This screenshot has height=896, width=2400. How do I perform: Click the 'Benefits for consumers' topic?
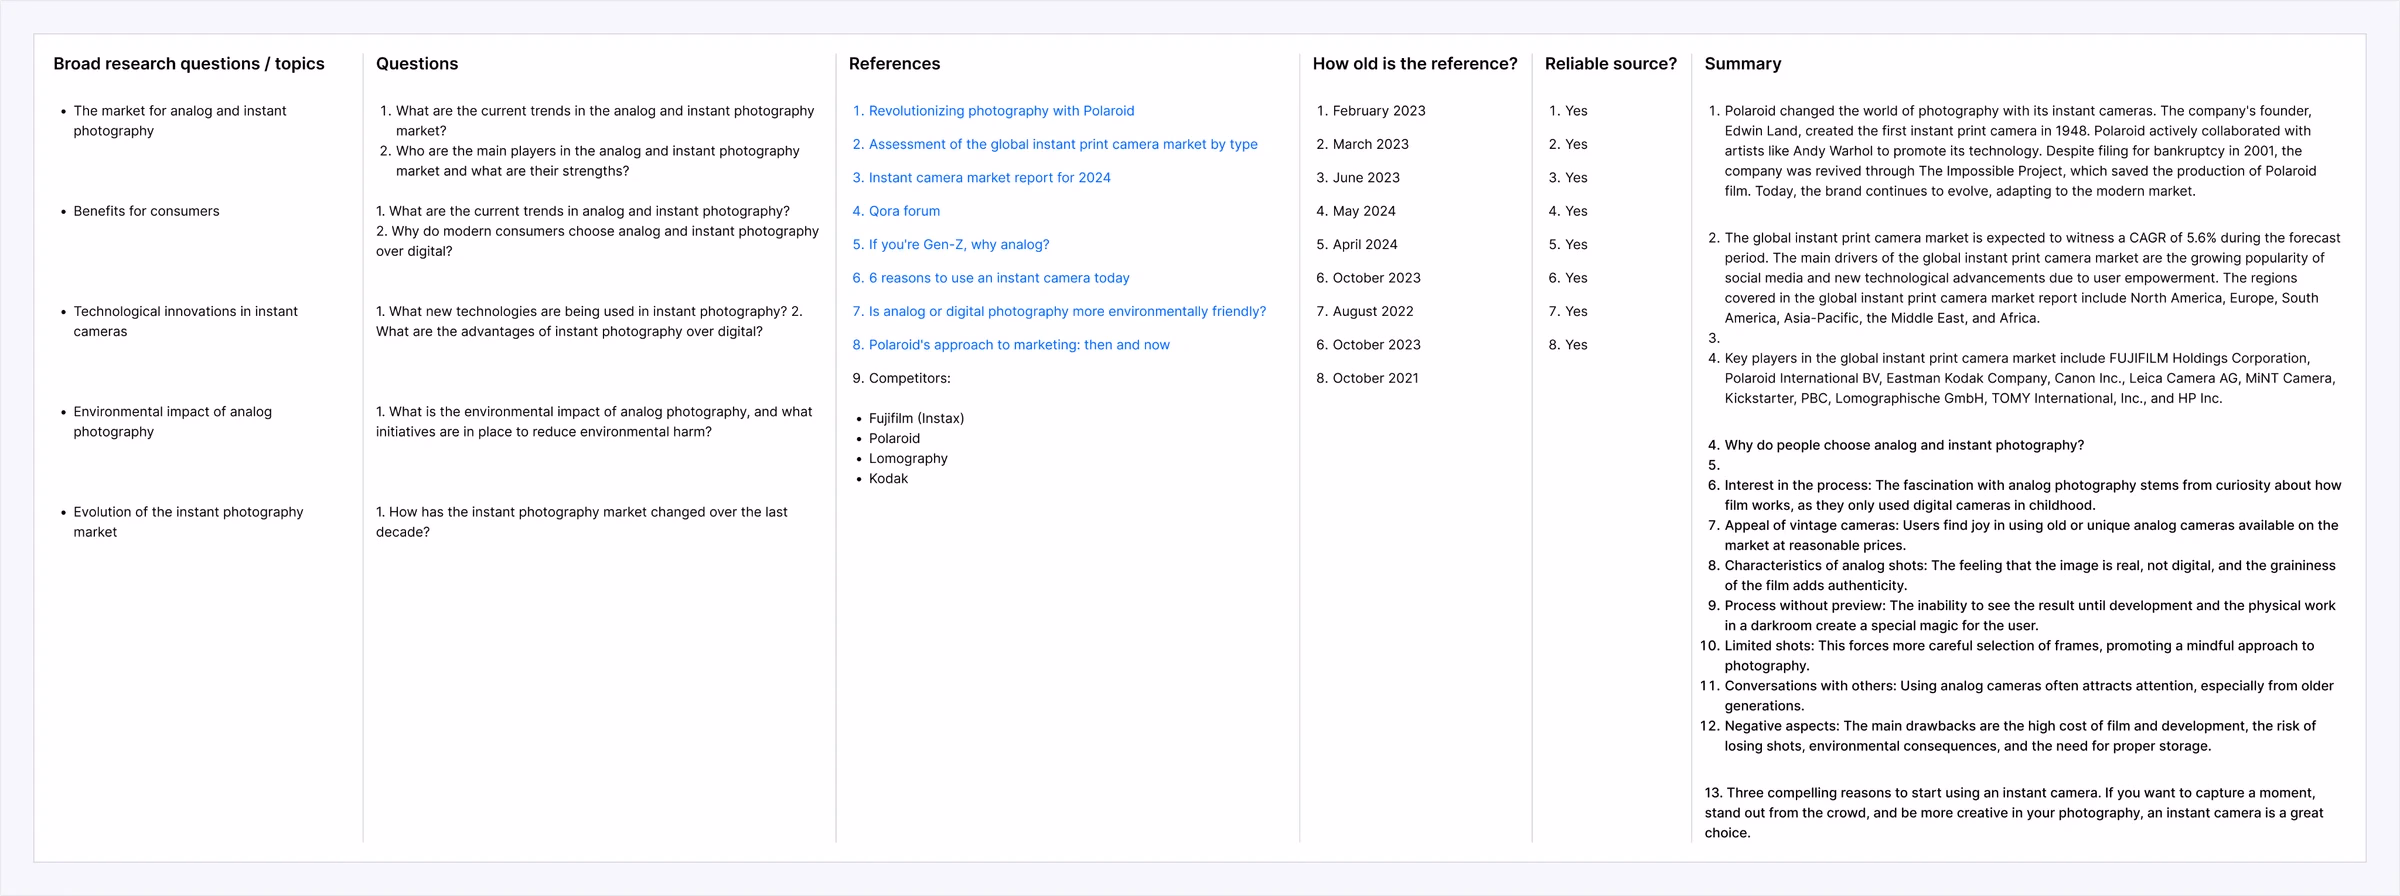tap(146, 211)
